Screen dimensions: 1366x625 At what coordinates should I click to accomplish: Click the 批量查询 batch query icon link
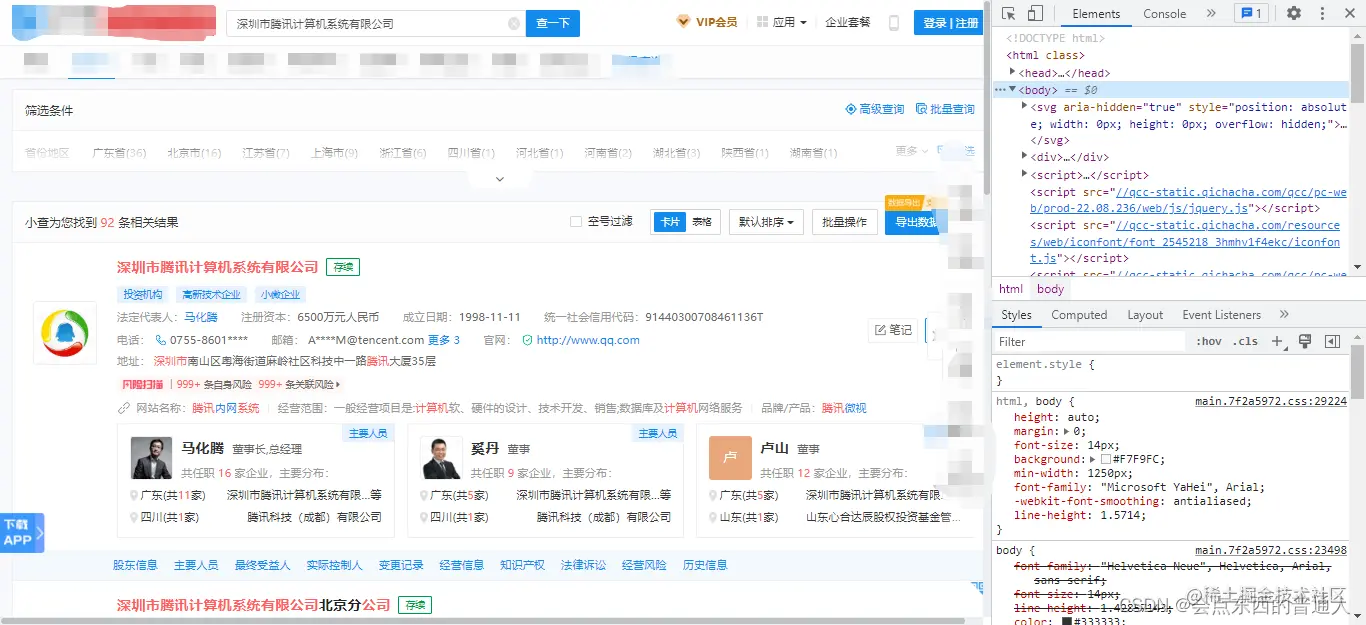click(945, 109)
